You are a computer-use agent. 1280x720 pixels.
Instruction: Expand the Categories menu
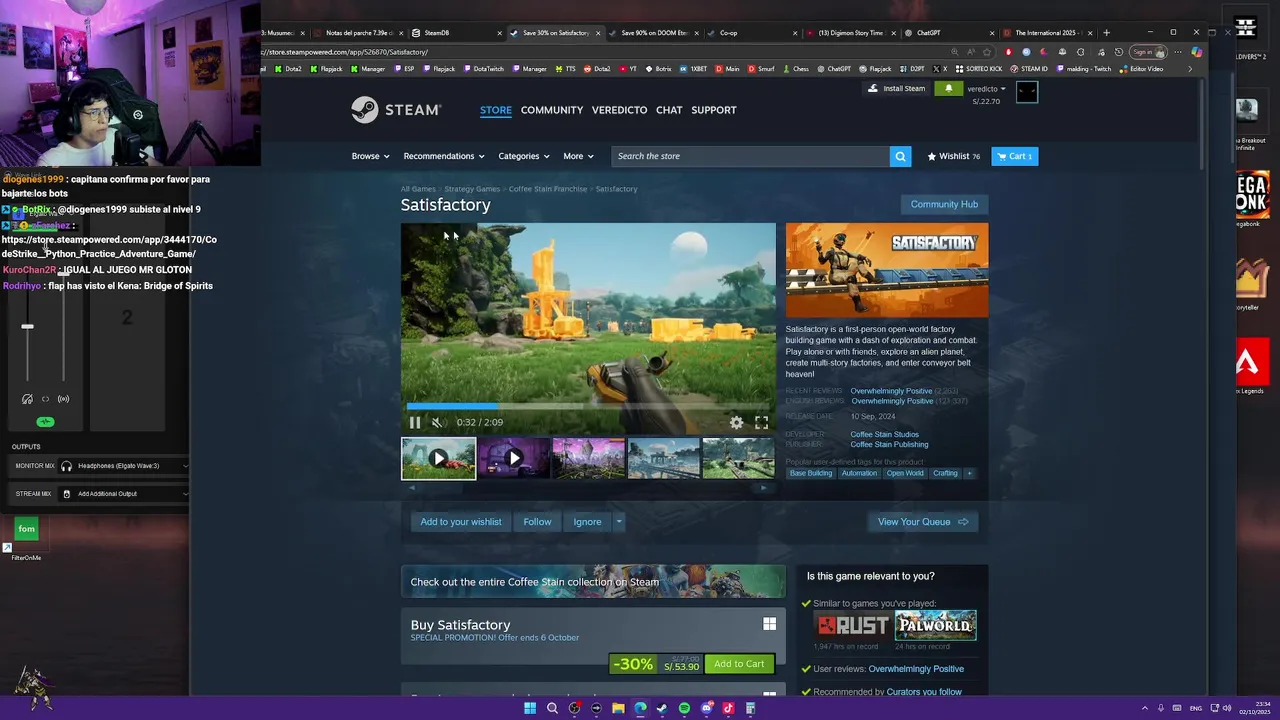point(524,156)
